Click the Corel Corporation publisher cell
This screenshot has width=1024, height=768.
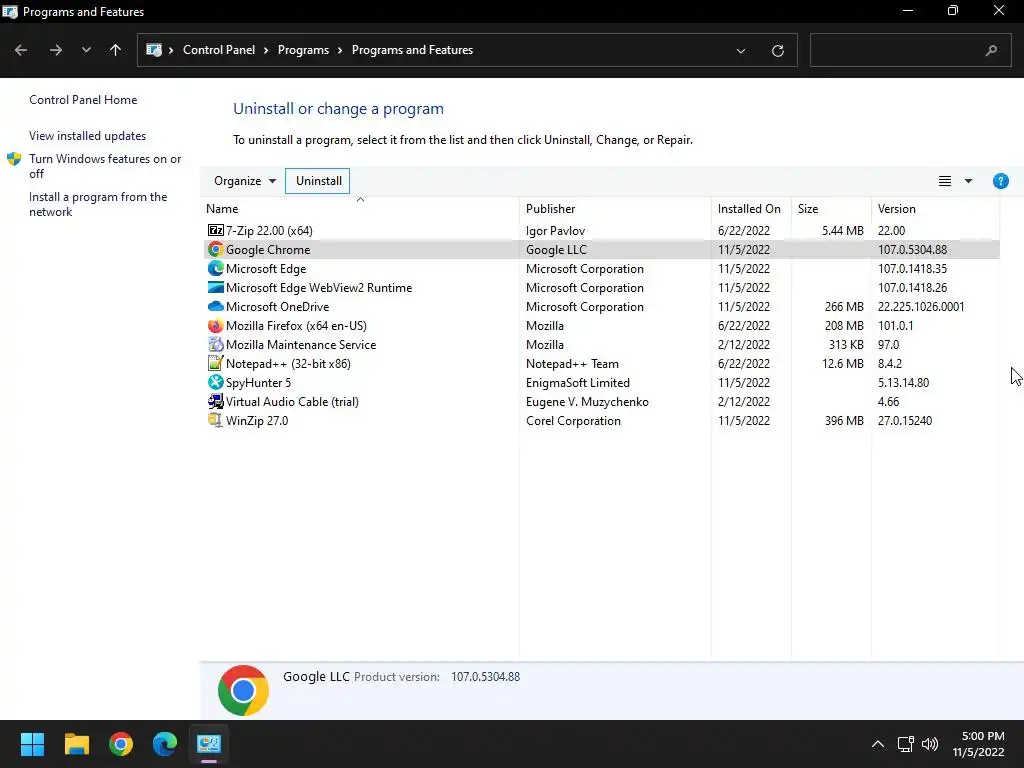coord(573,421)
